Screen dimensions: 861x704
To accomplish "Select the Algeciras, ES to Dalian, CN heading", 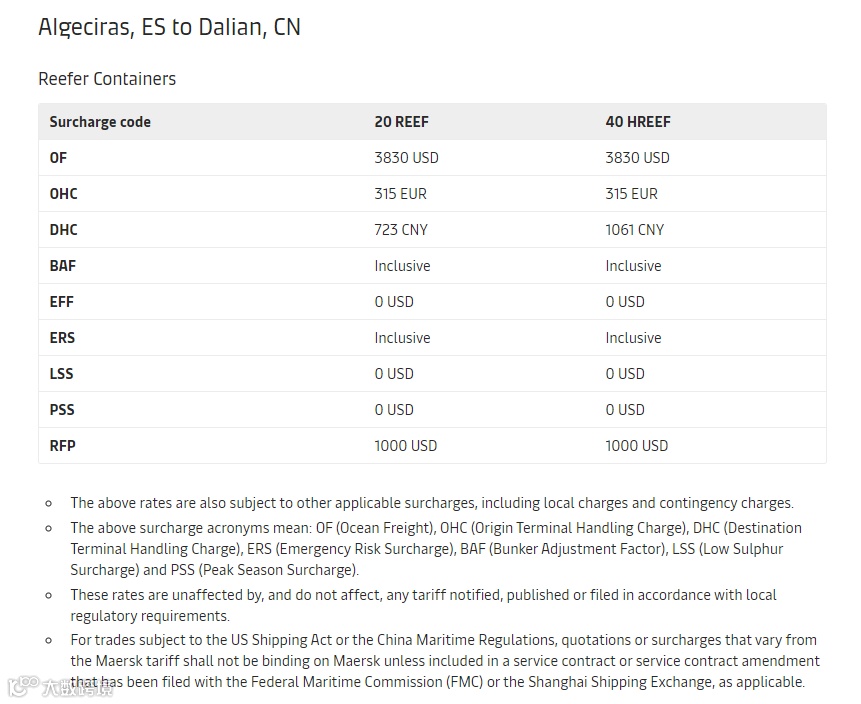I will pos(169,27).
